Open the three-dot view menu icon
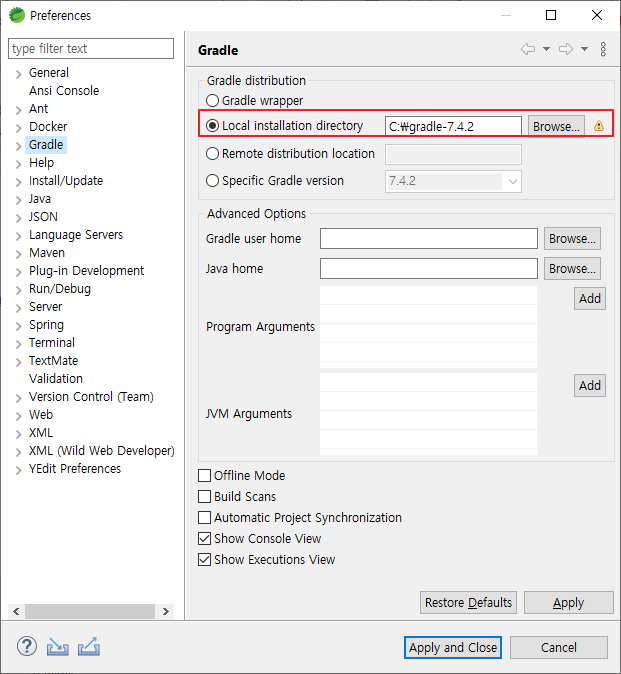This screenshot has width=621, height=674. coord(603,49)
